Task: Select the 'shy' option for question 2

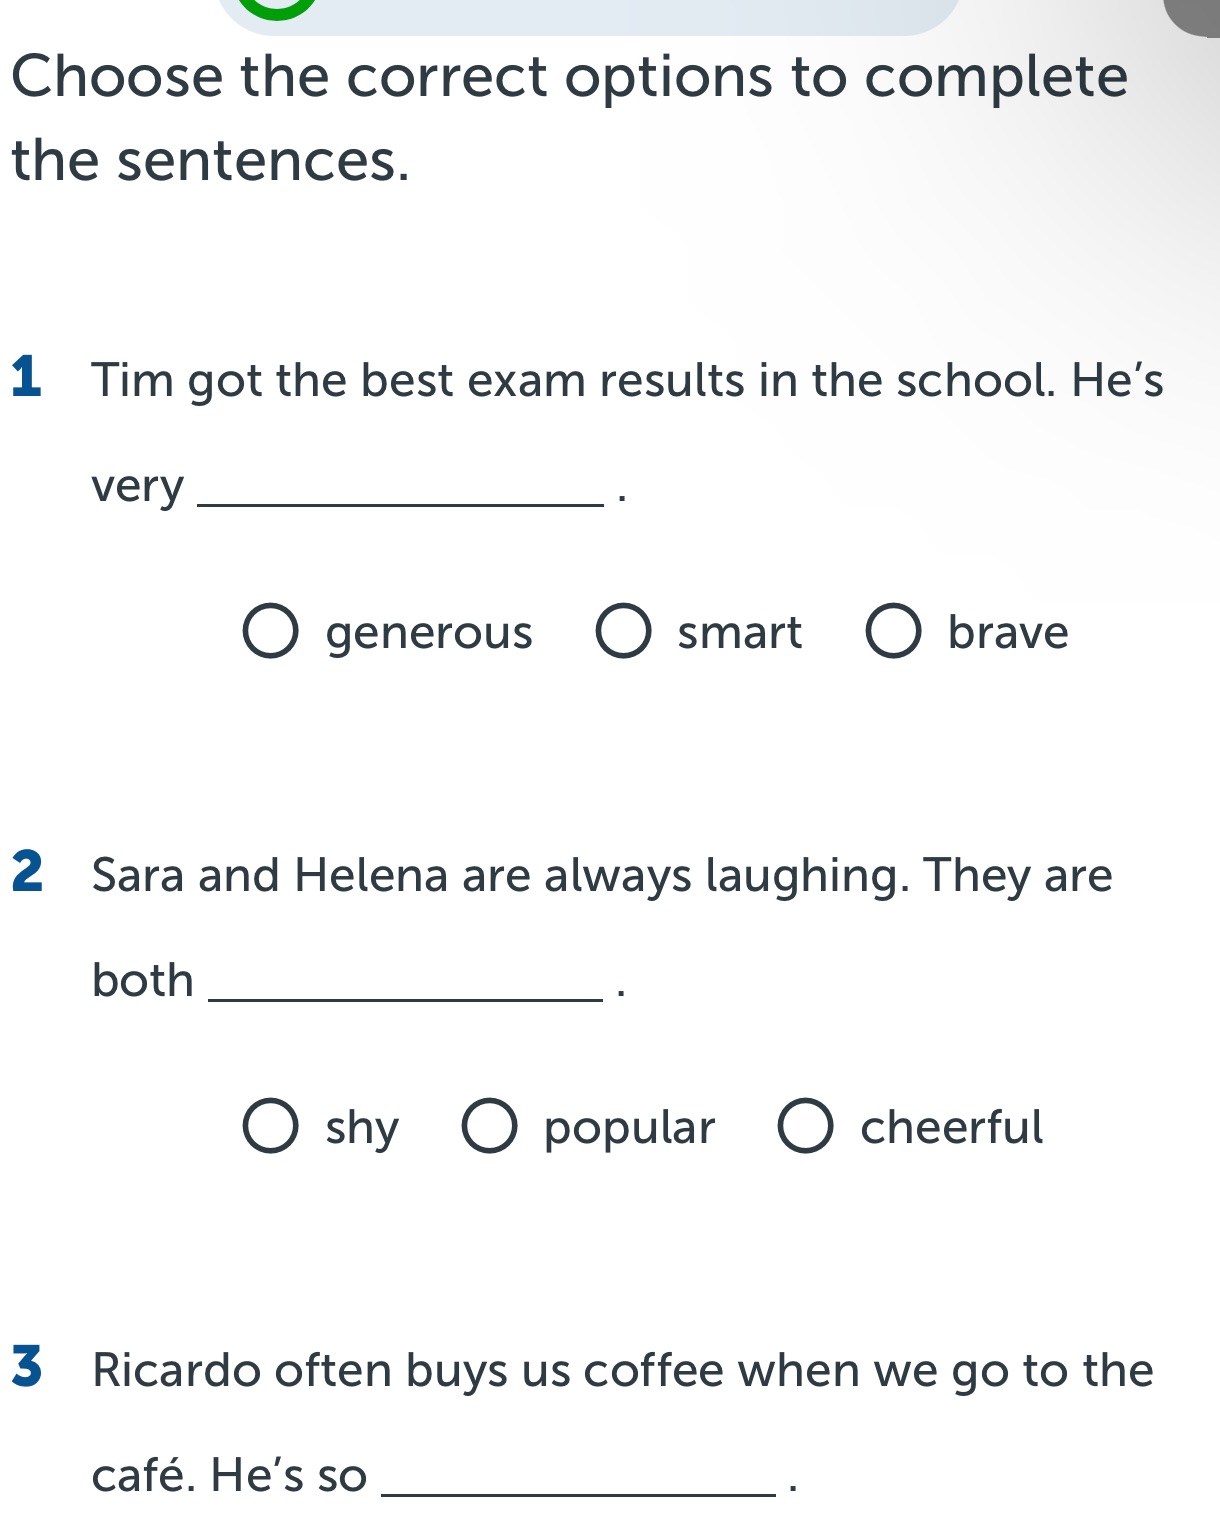Action: [271, 1128]
